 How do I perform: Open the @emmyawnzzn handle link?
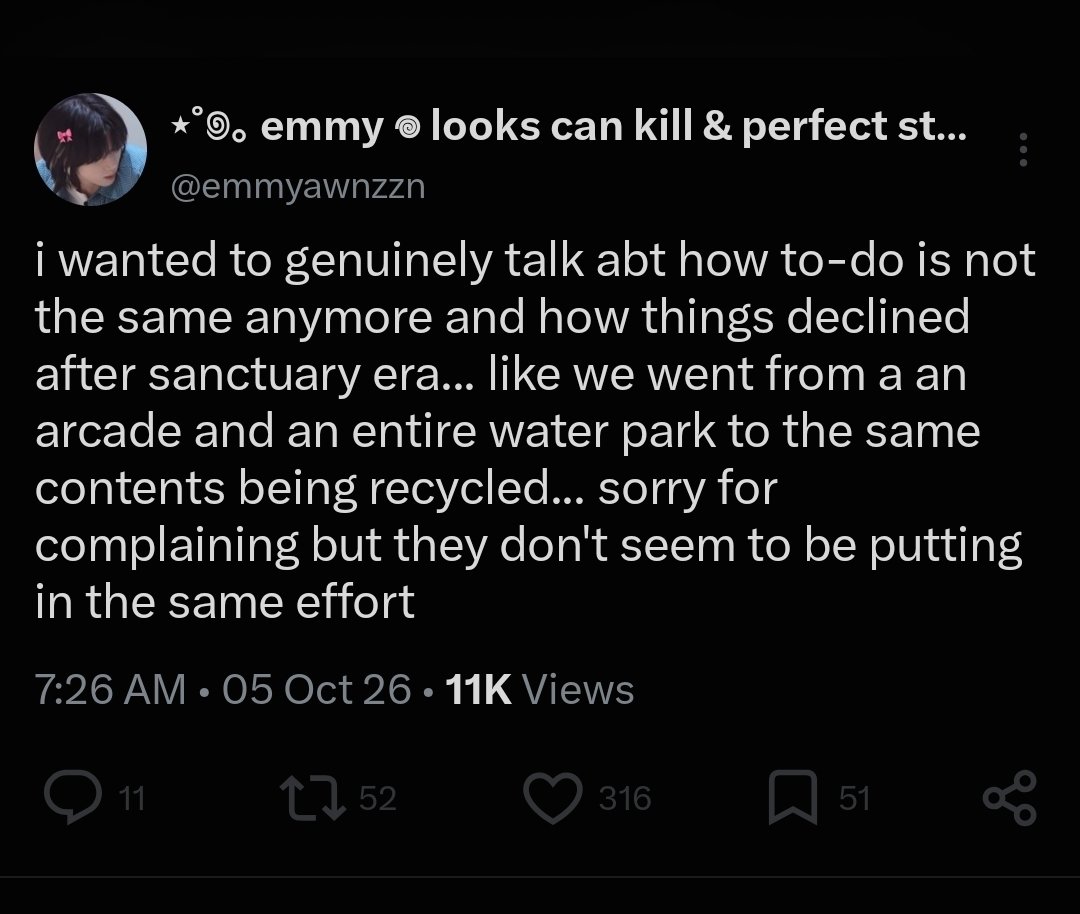[298, 187]
